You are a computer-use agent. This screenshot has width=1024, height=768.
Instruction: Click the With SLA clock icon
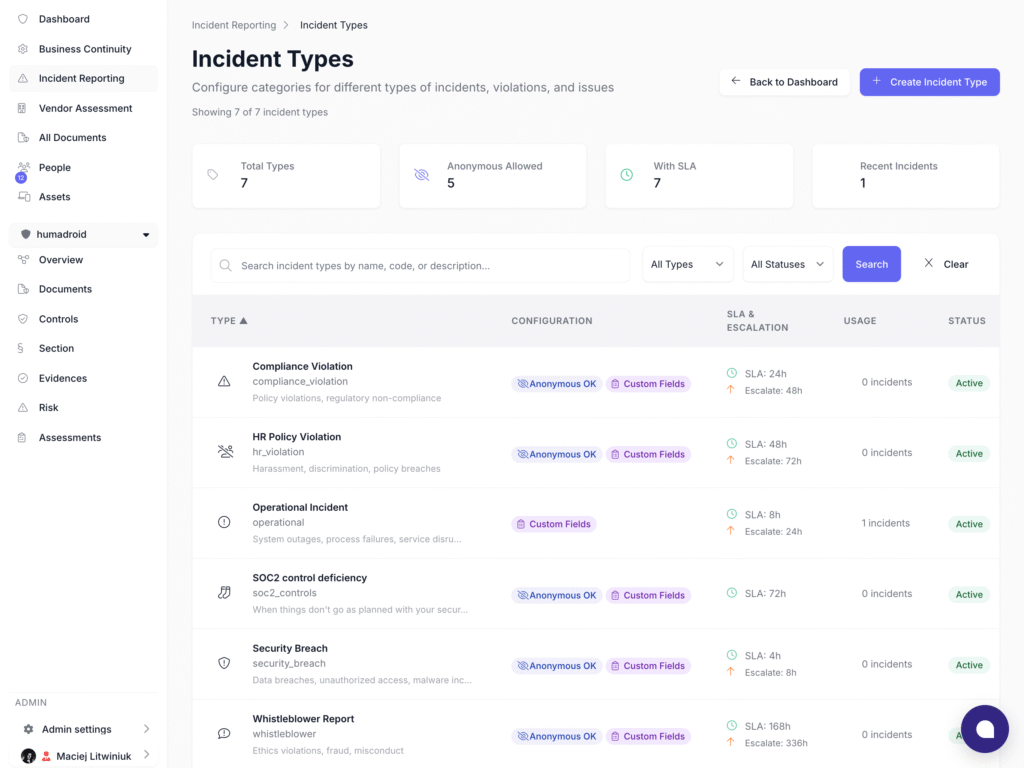tap(627, 175)
